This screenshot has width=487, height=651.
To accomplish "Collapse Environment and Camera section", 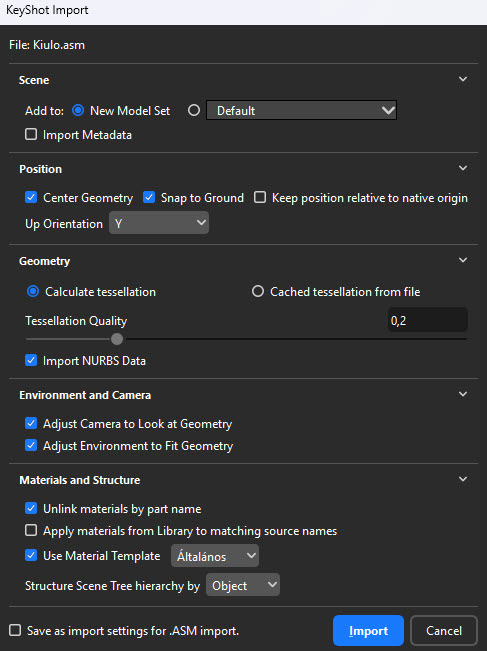I will [463, 394].
